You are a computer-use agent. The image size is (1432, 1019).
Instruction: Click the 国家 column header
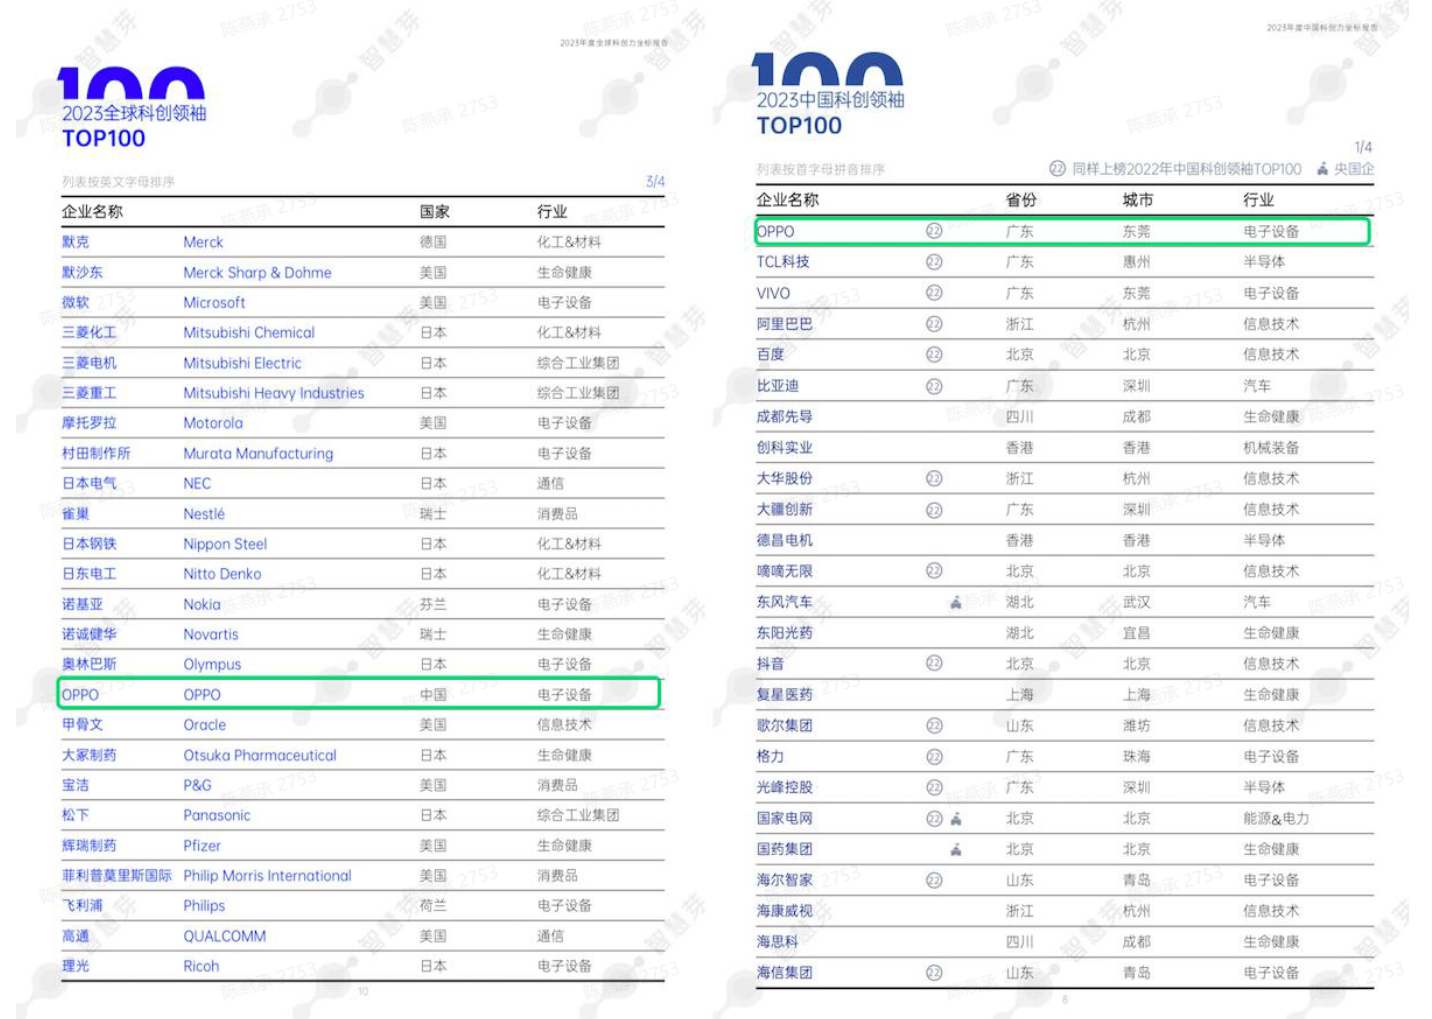pos(434,212)
